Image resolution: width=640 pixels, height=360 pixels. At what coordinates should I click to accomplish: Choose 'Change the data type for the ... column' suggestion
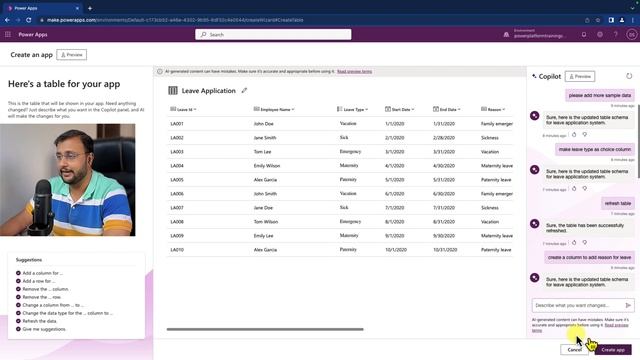pos(67,313)
